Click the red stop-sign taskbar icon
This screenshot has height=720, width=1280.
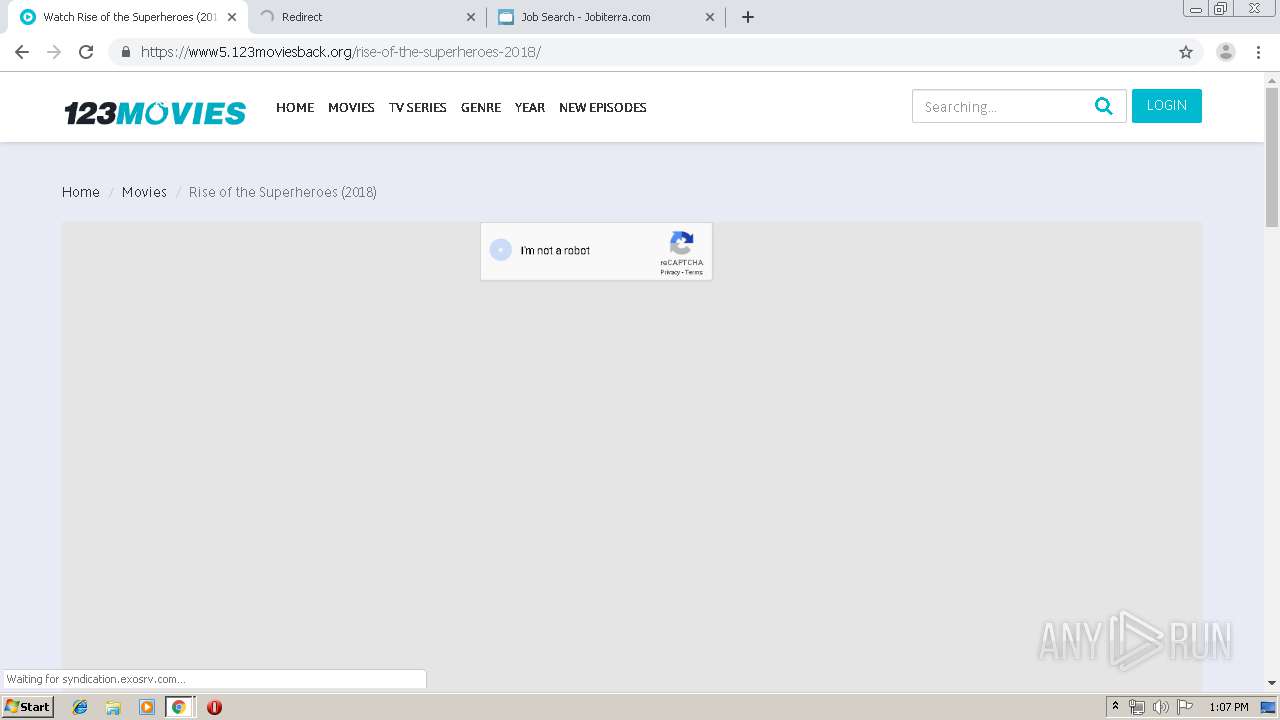coord(214,707)
